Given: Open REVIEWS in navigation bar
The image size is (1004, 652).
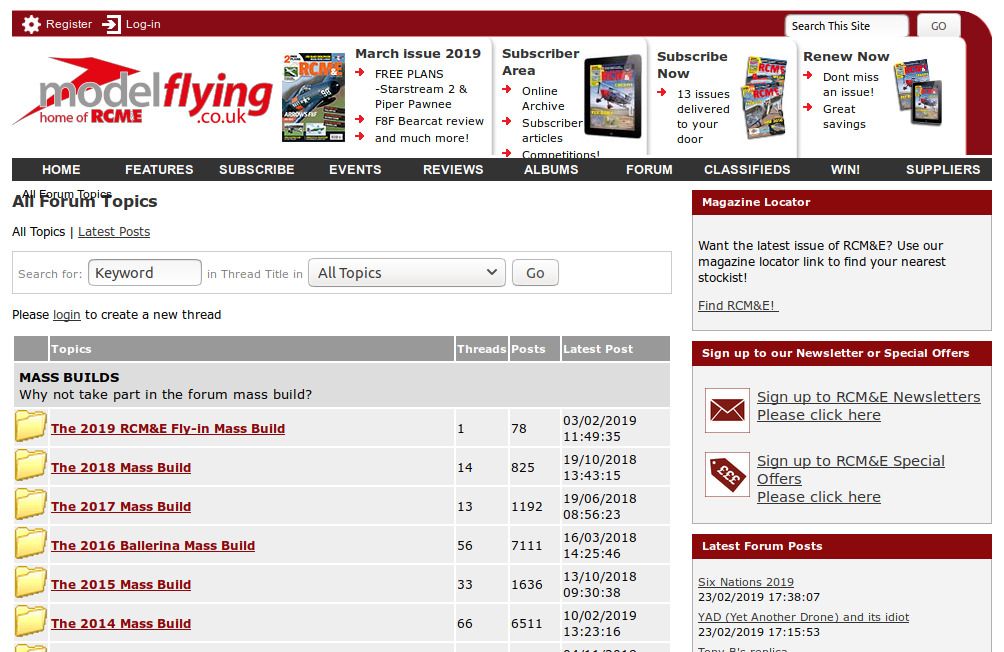Looking at the screenshot, I should (453, 170).
